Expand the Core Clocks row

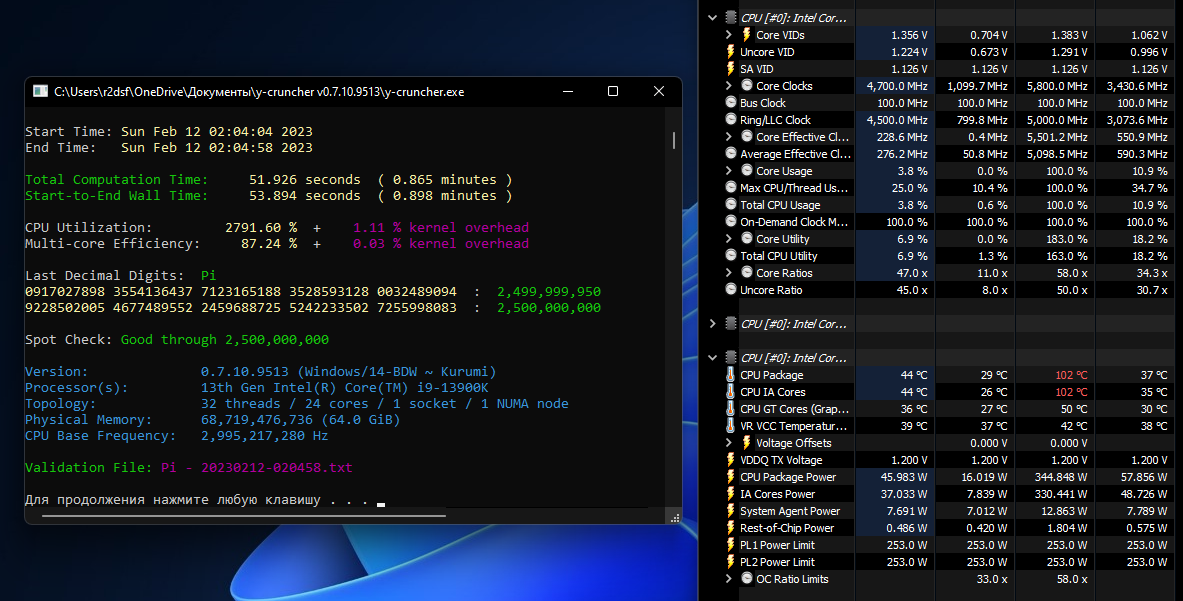729,86
